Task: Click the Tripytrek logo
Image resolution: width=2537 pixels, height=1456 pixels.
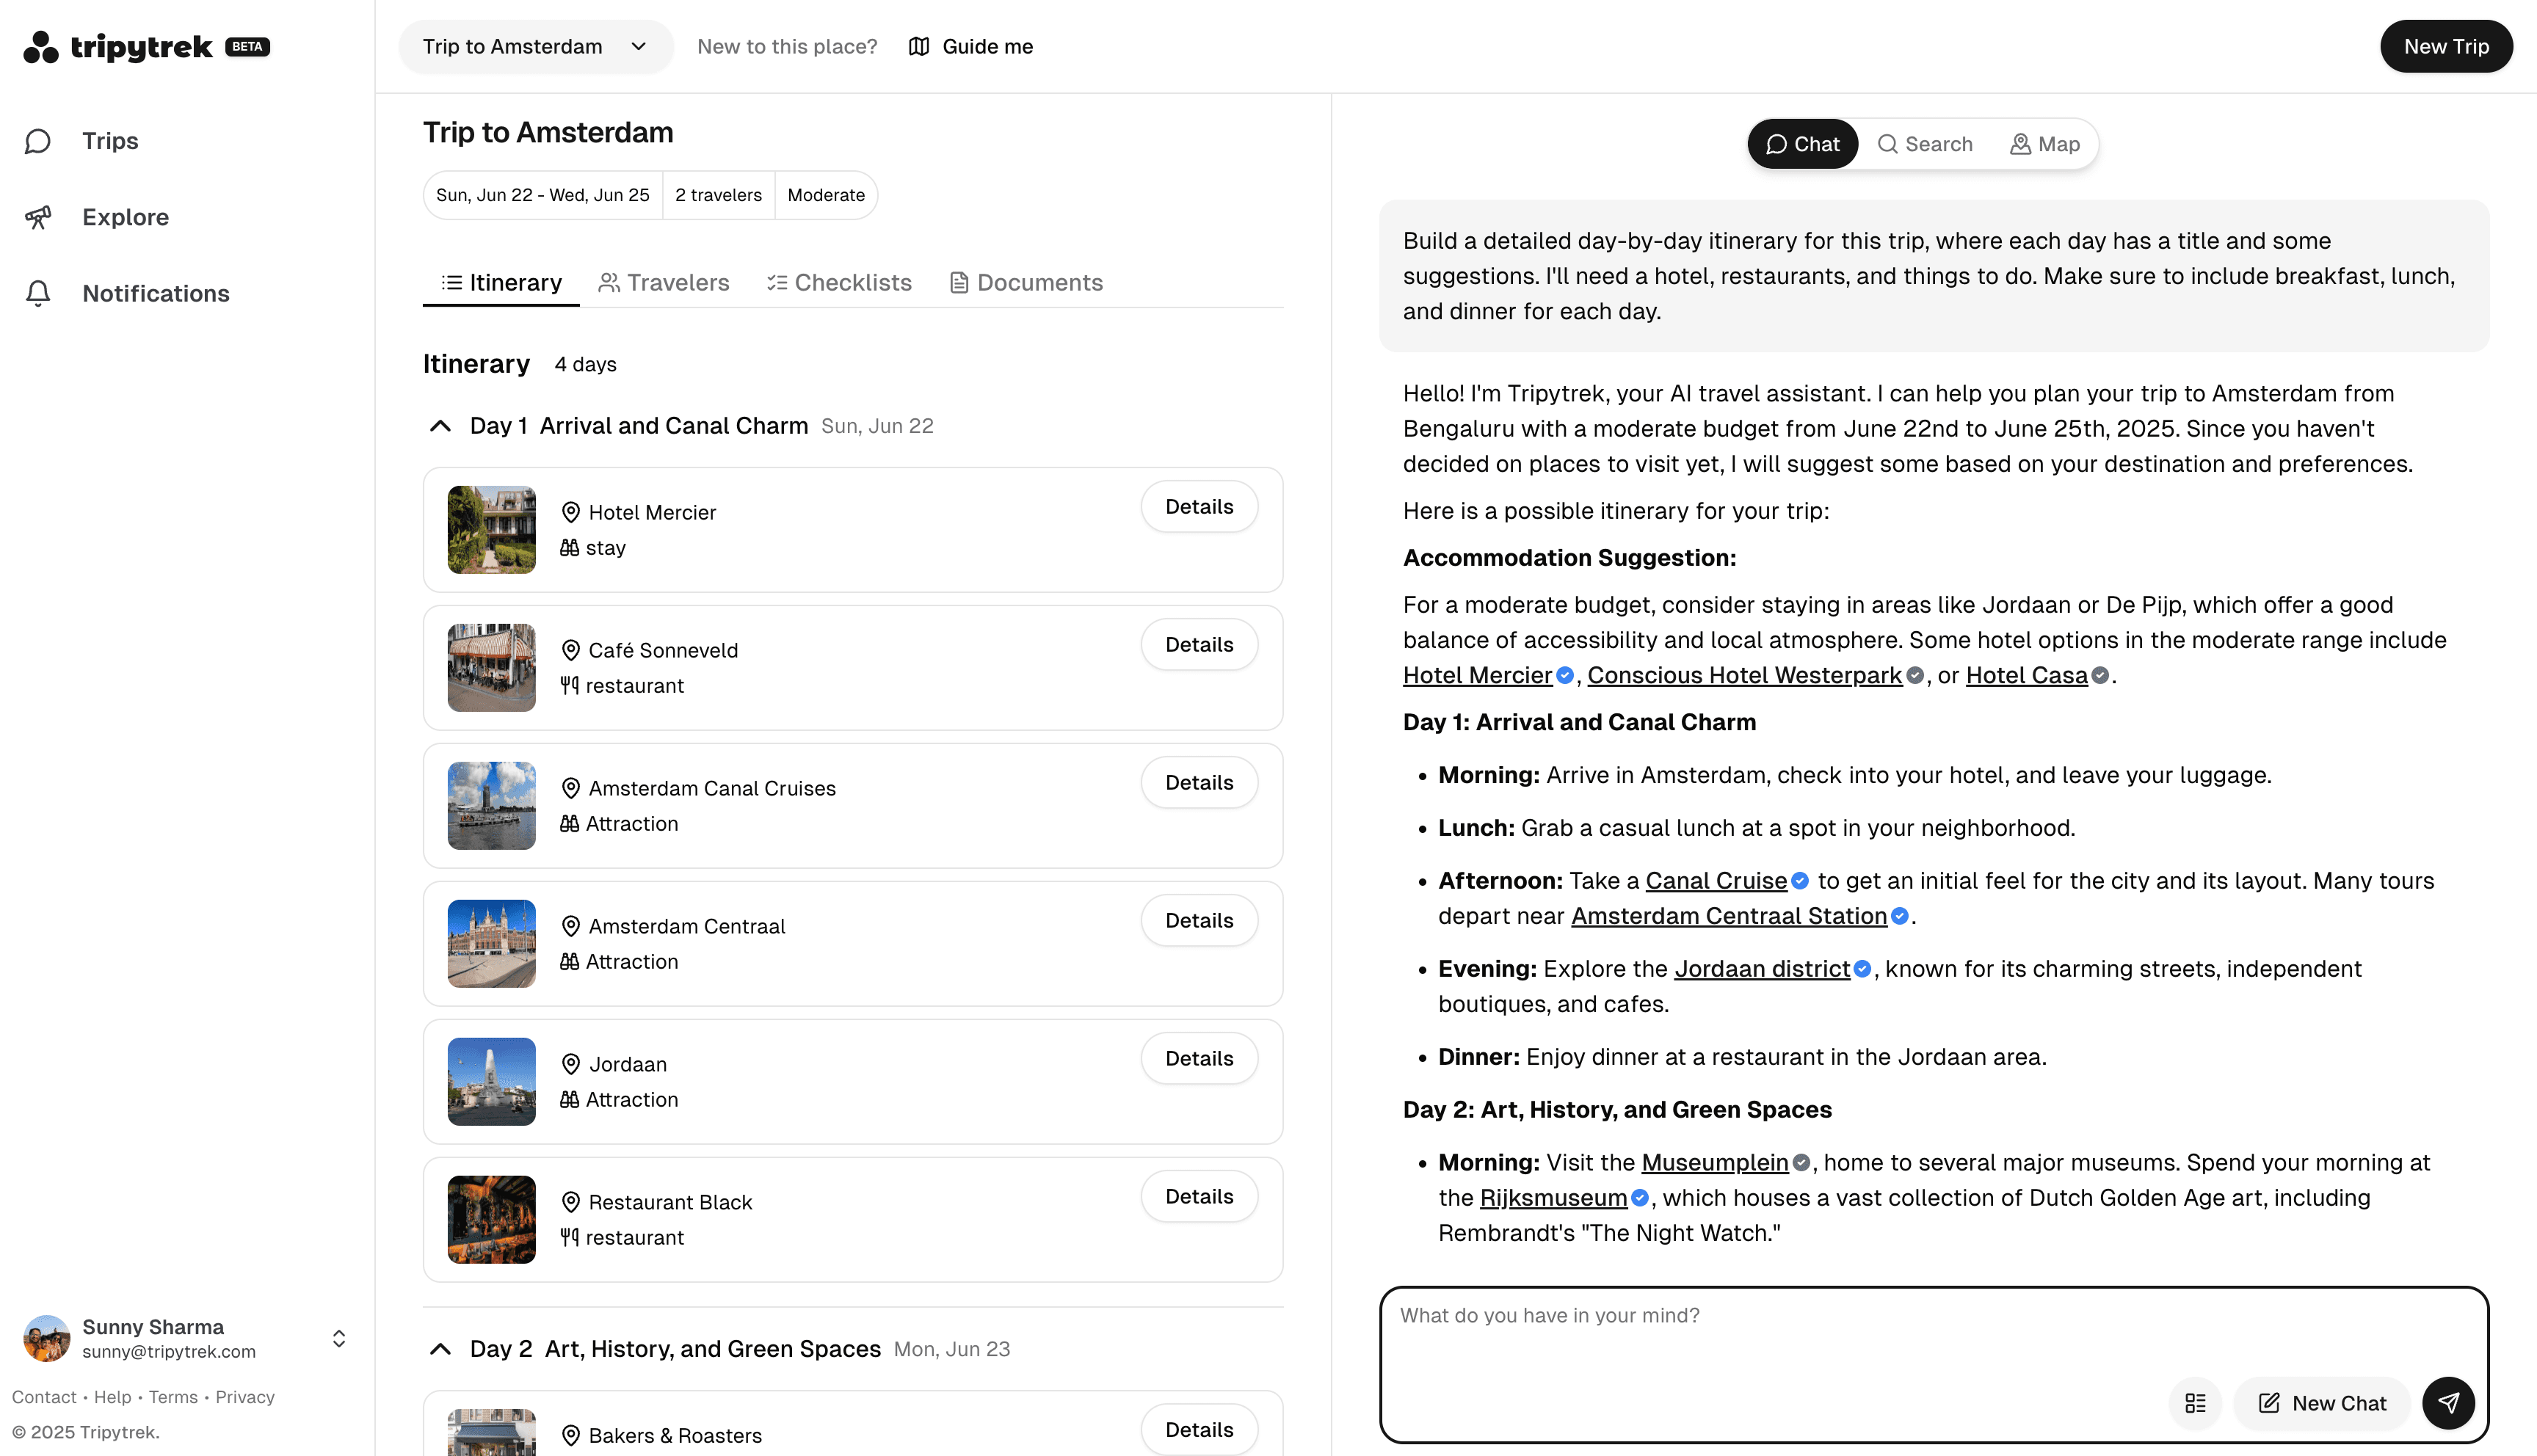Action: [146, 47]
